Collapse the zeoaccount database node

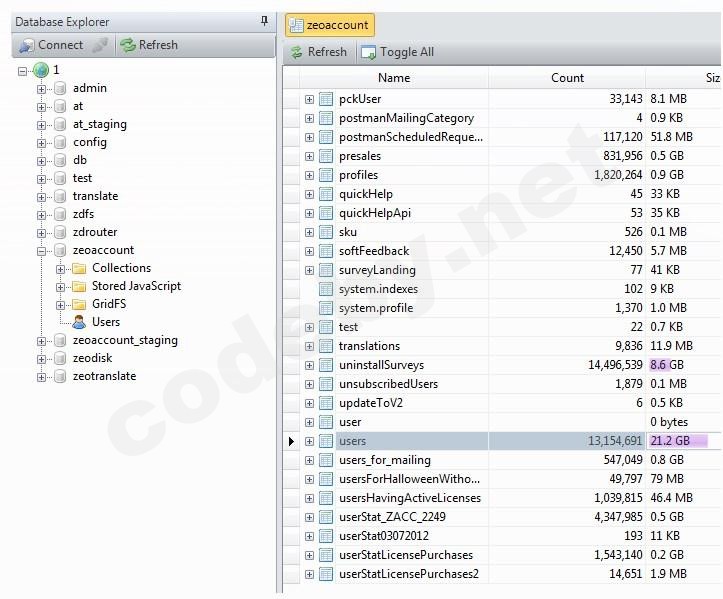pyautogui.click(x=41, y=251)
